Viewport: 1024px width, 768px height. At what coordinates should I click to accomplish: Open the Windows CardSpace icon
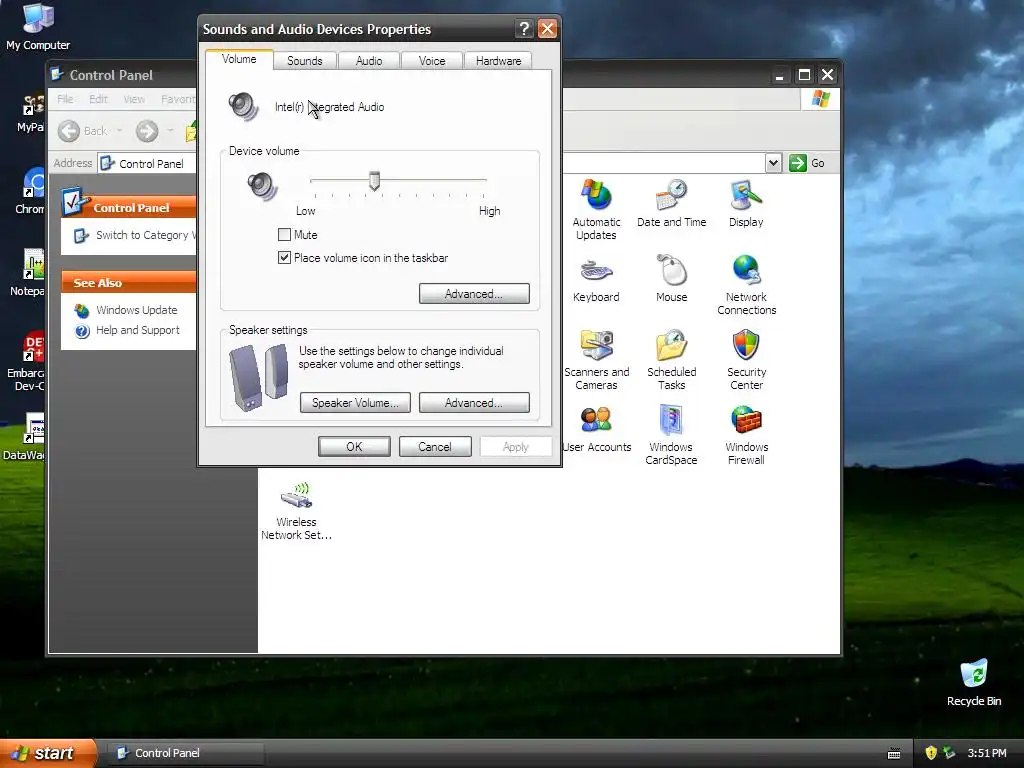tap(671, 435)
